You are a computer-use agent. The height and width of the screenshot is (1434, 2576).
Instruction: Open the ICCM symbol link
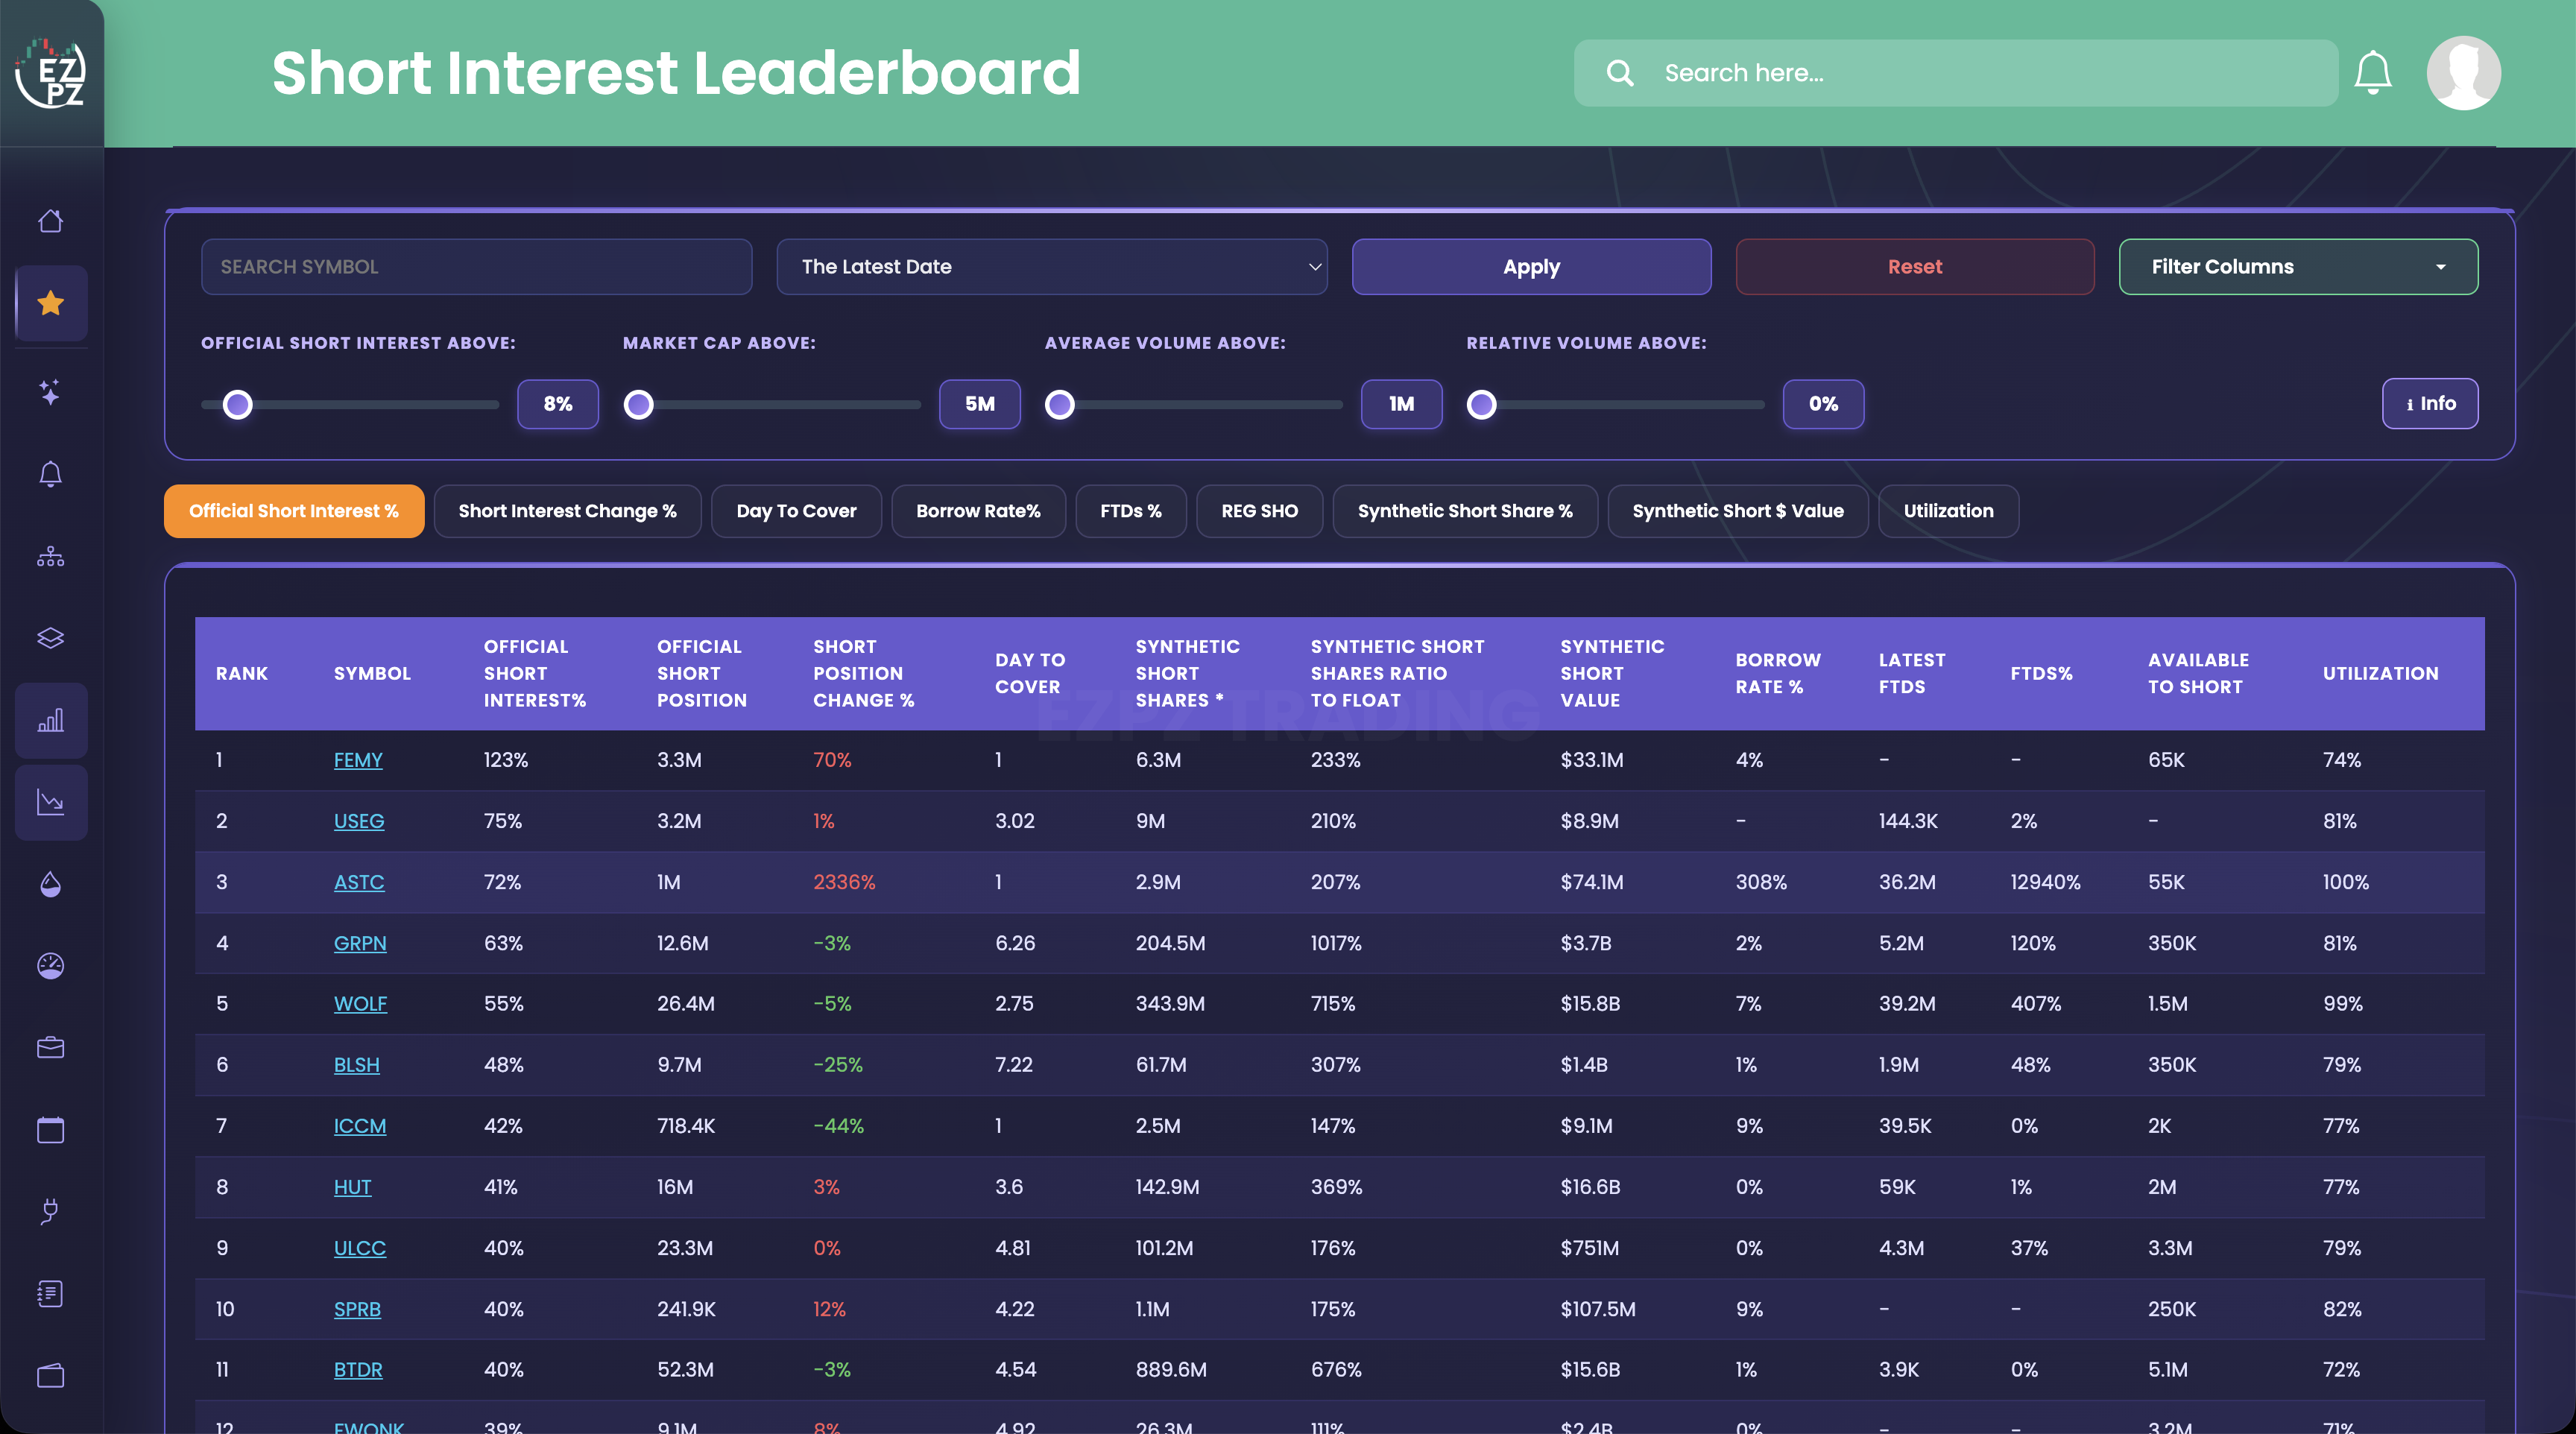click(360, 1126)
